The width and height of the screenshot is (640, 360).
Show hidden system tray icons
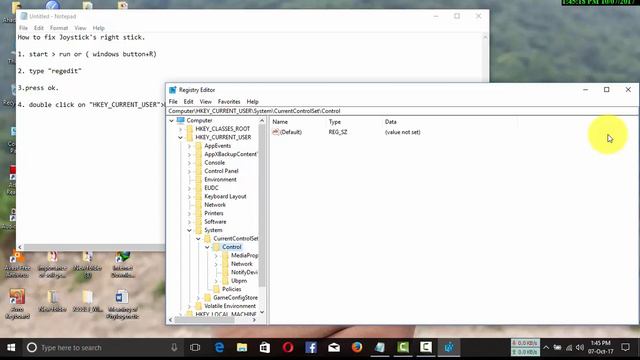pyautogui.click(x=546, y=348)
